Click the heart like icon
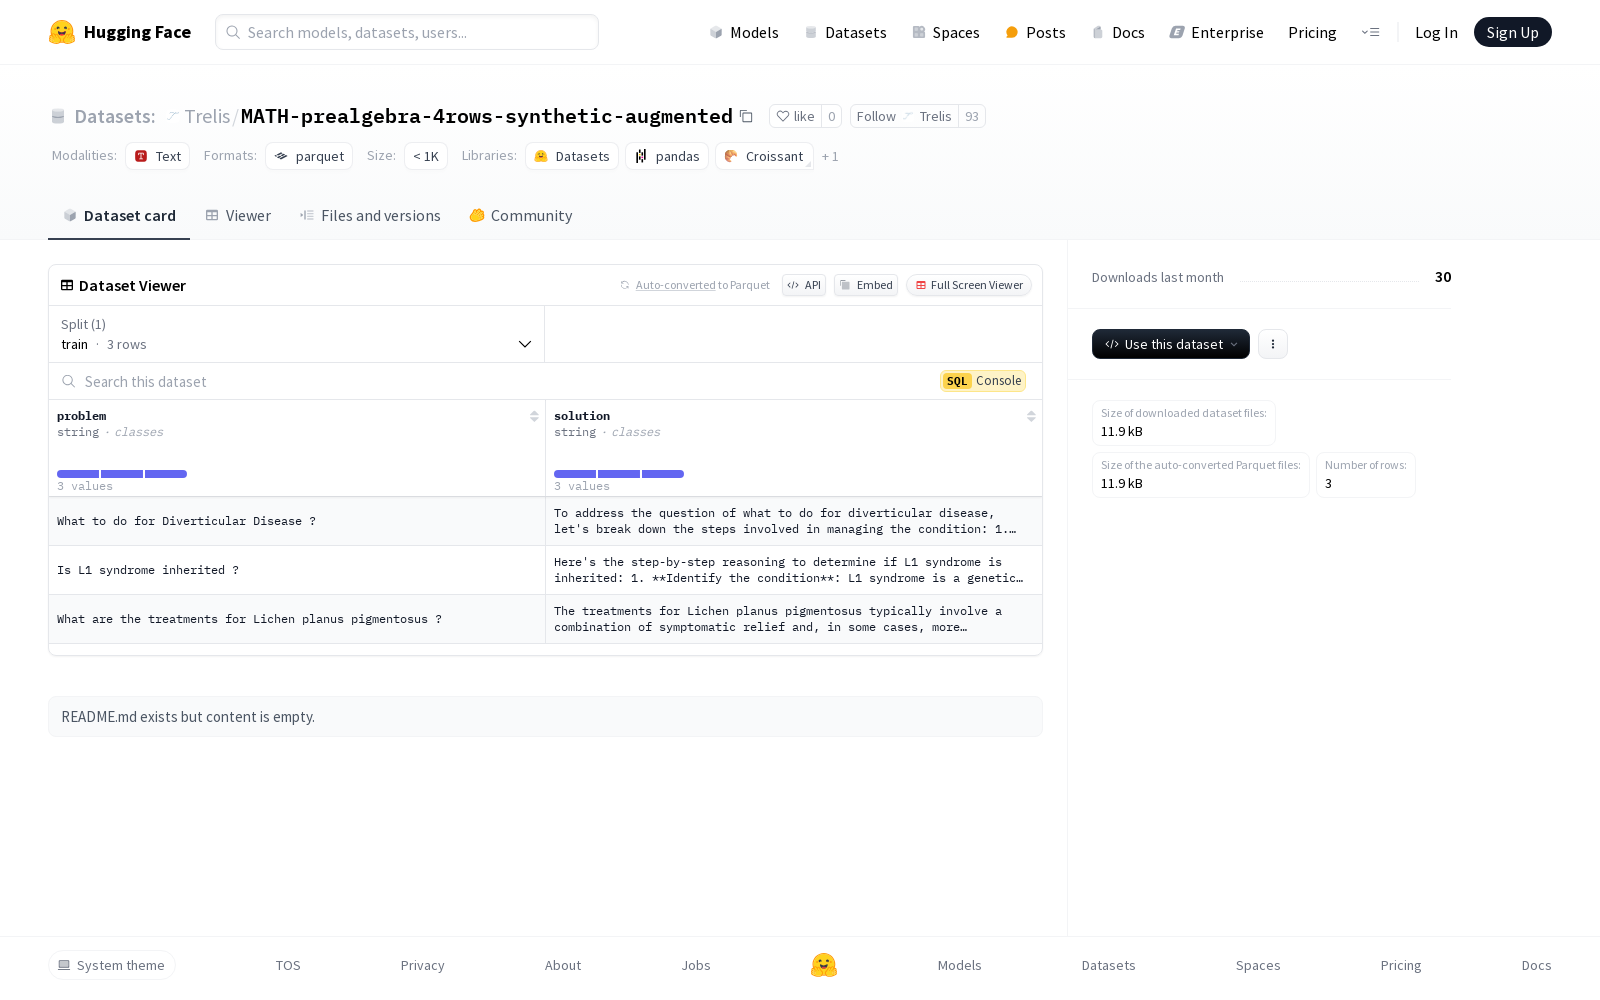 [783, 116]
